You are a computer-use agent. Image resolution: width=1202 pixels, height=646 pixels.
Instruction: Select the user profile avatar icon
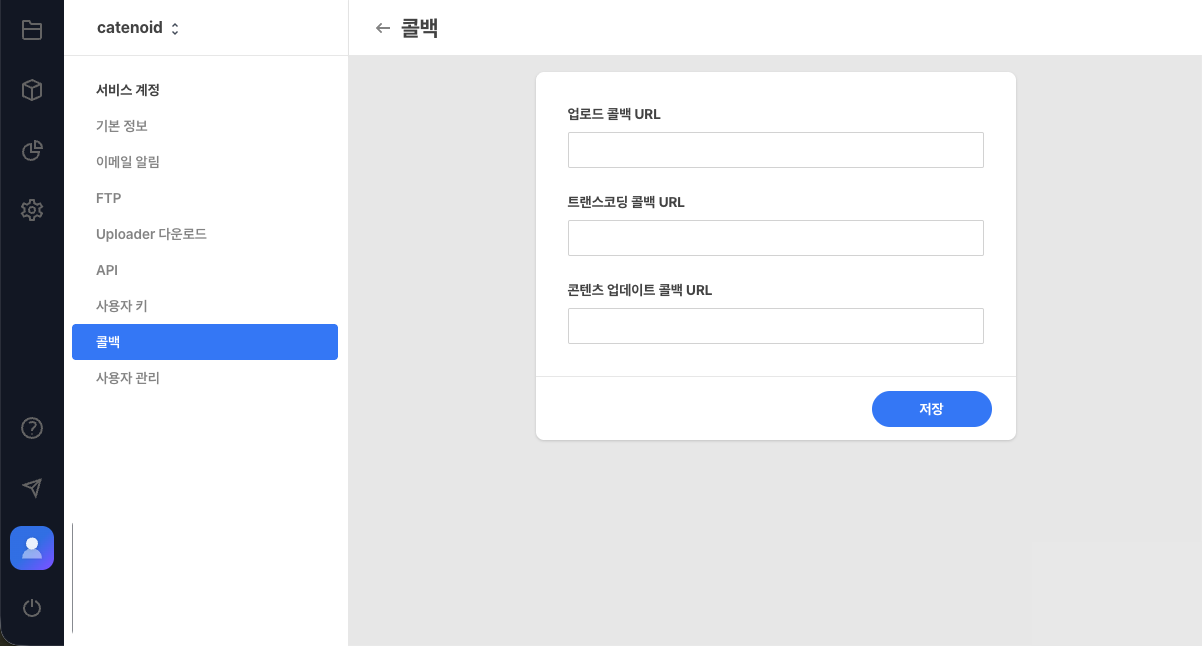(31, 548)
